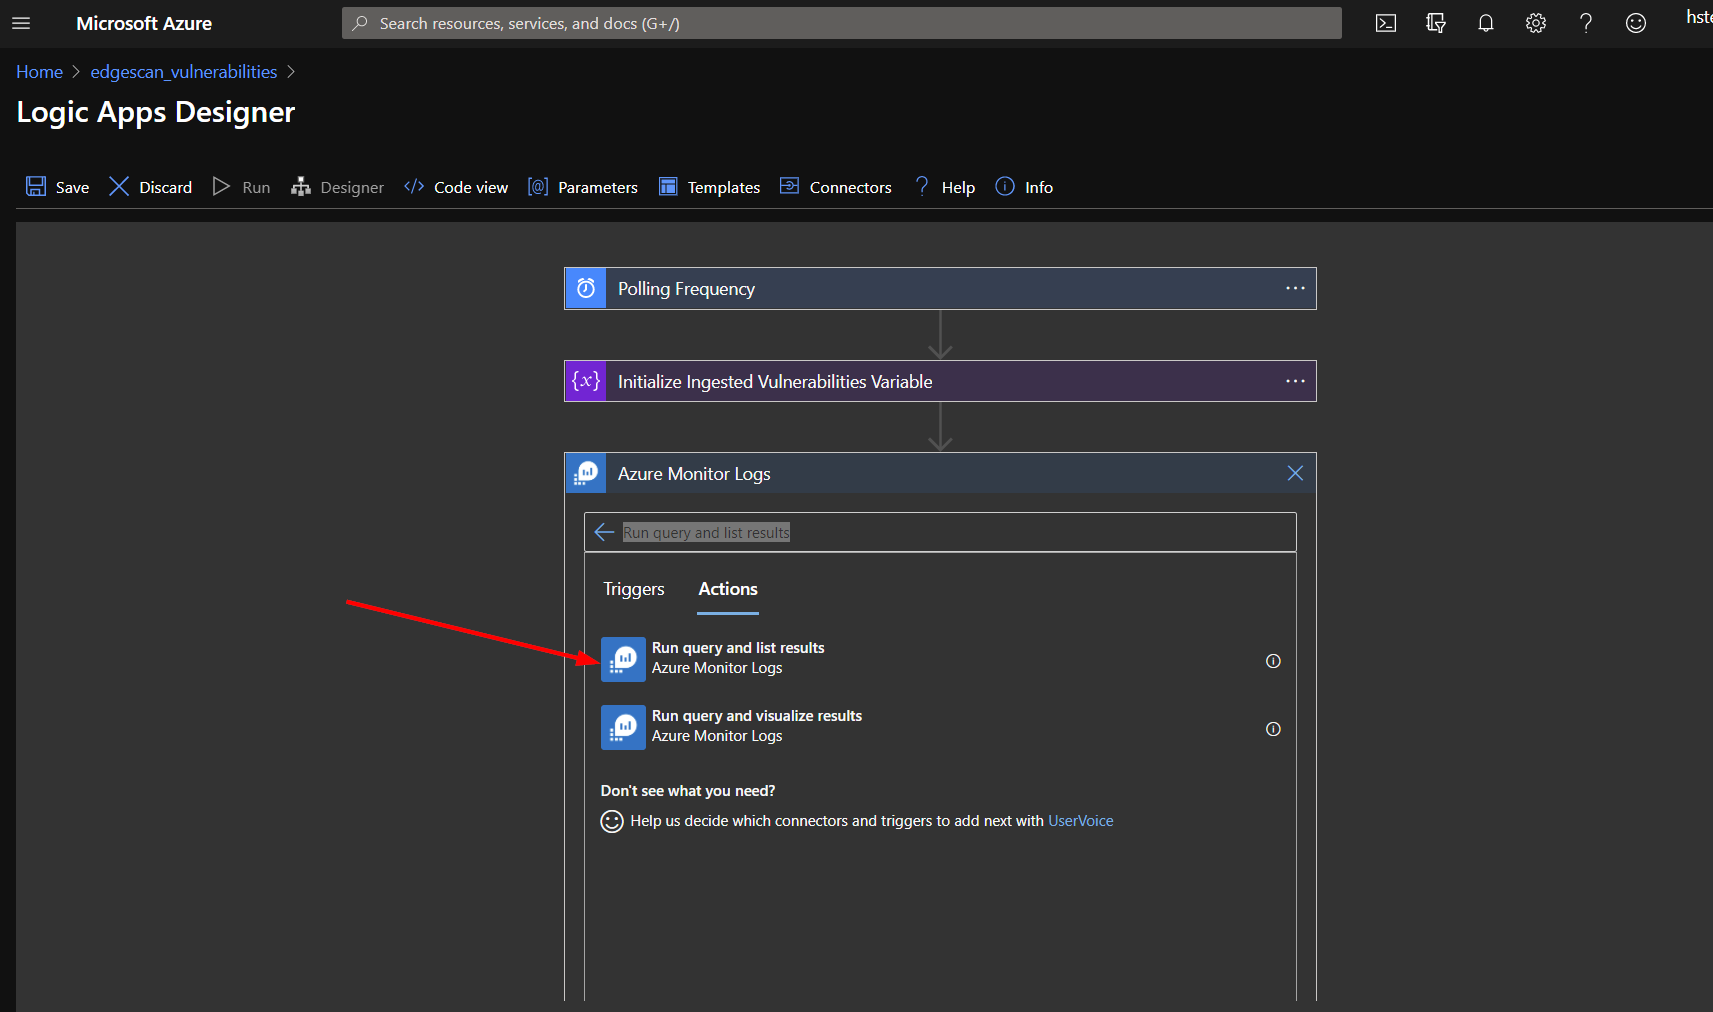1713x1012 pixels.
Task: Click the Azure Monitor Logs header icon
Action: point(586,473)
